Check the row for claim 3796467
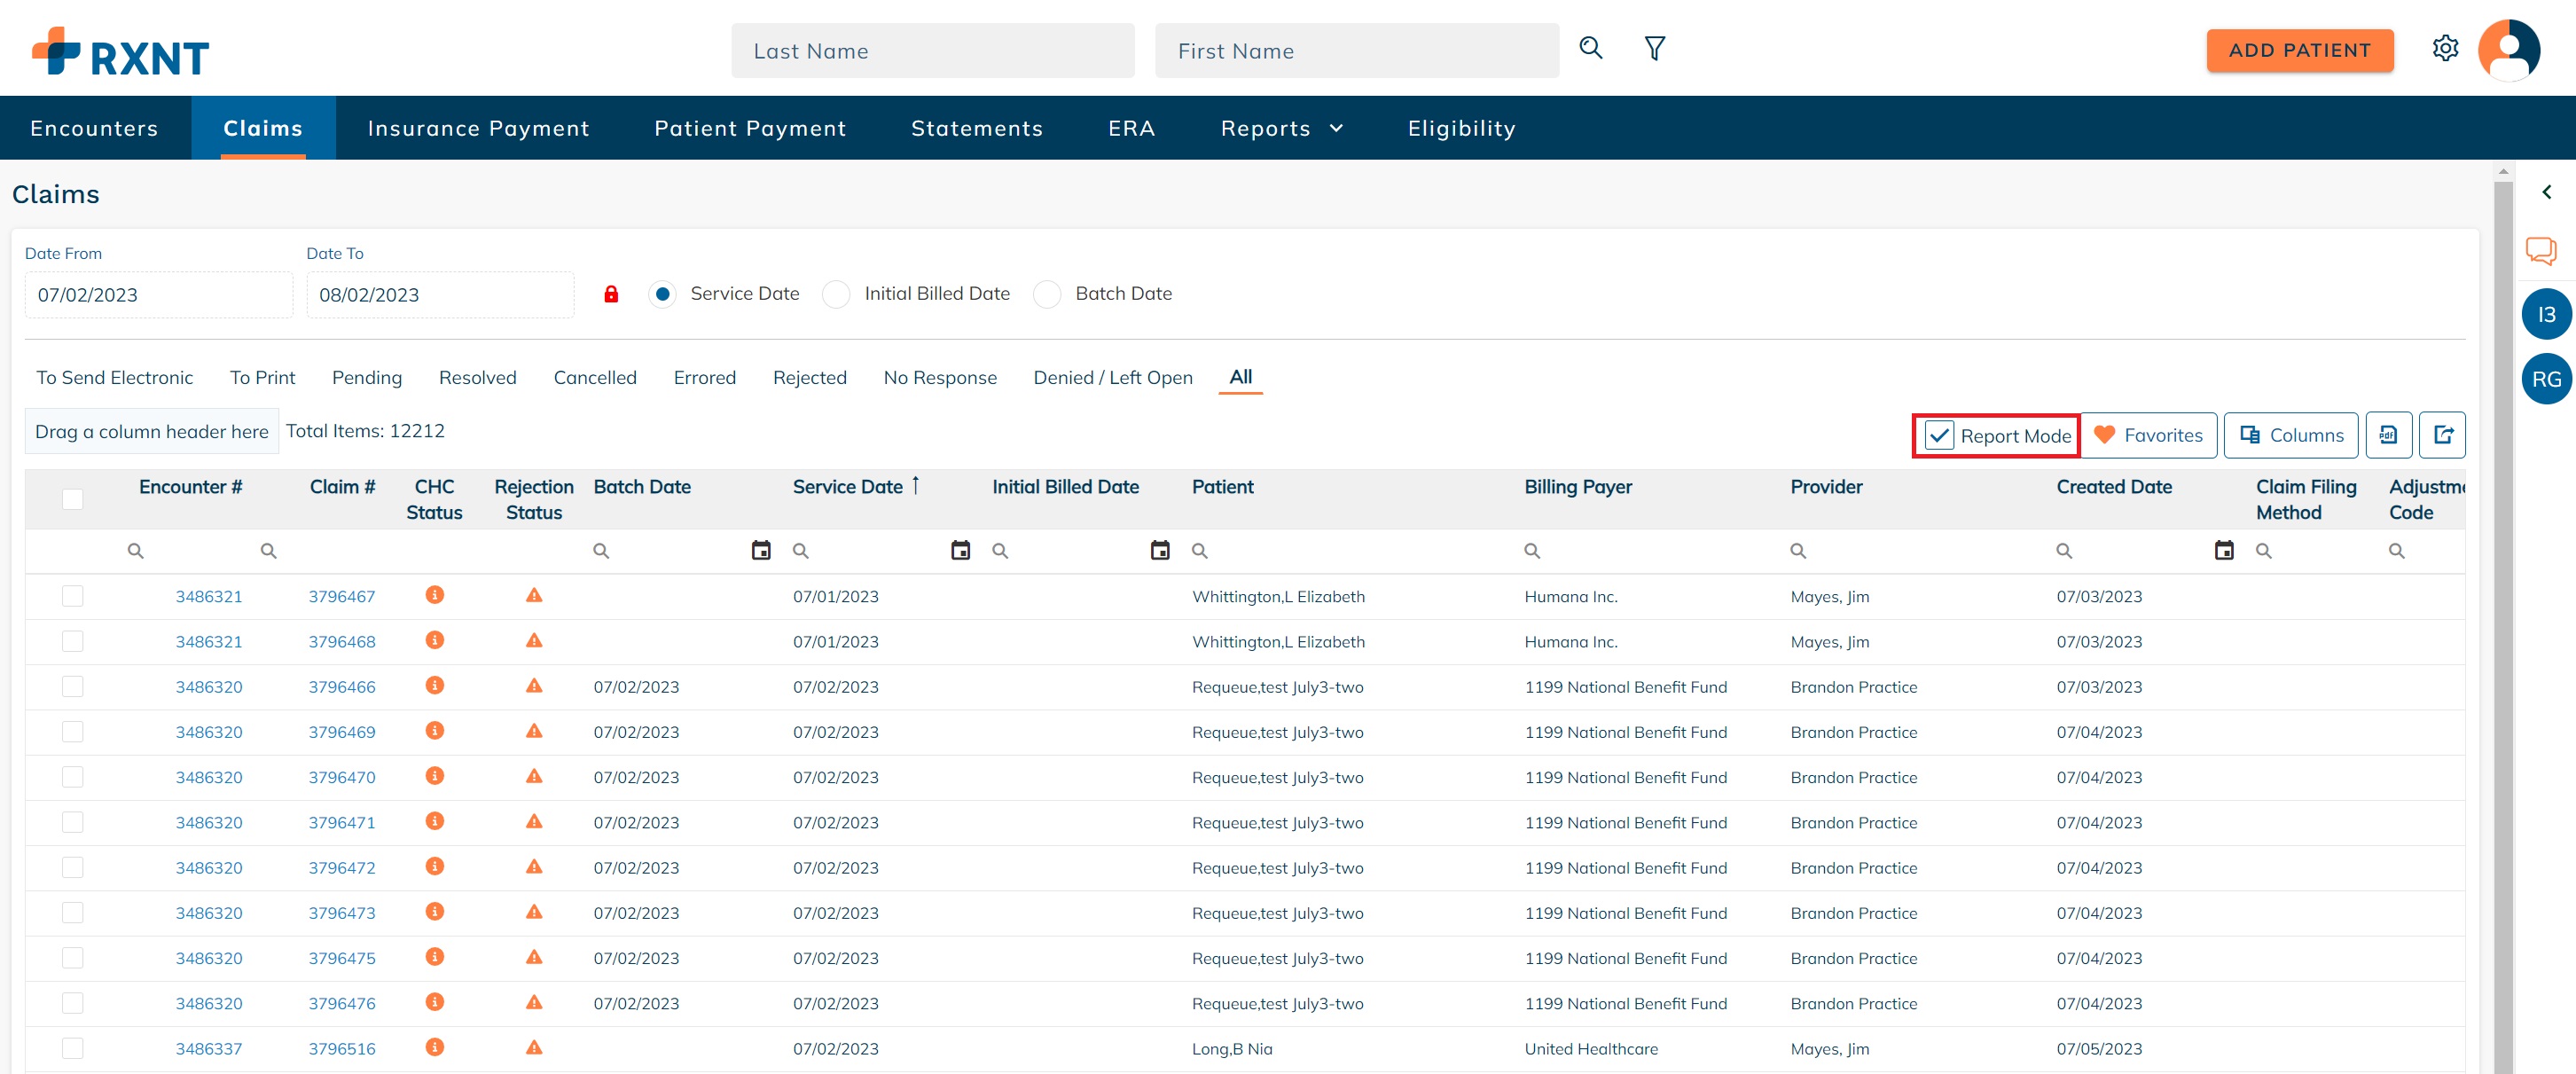The width and height of the screenshot is (2576, 1074). pyautogui.click(x=72, y=597)
